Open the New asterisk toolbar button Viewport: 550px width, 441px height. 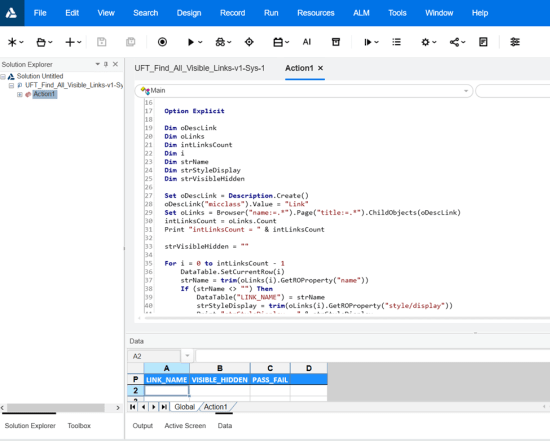[x=12, y=42]
